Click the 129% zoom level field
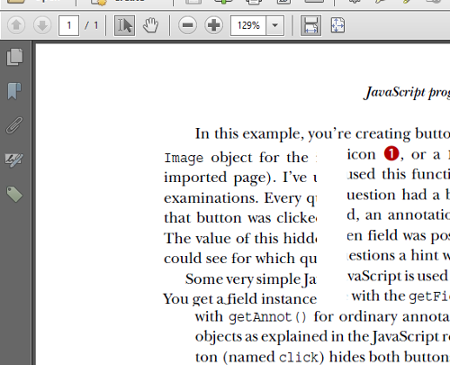This screenshot has width=450, height=365. [248, 25]
